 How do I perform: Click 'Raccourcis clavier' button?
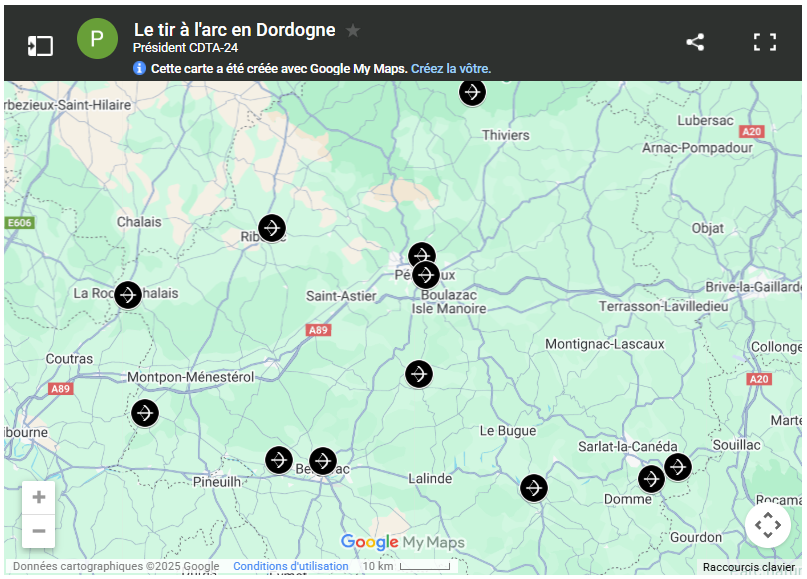(748, 567)
